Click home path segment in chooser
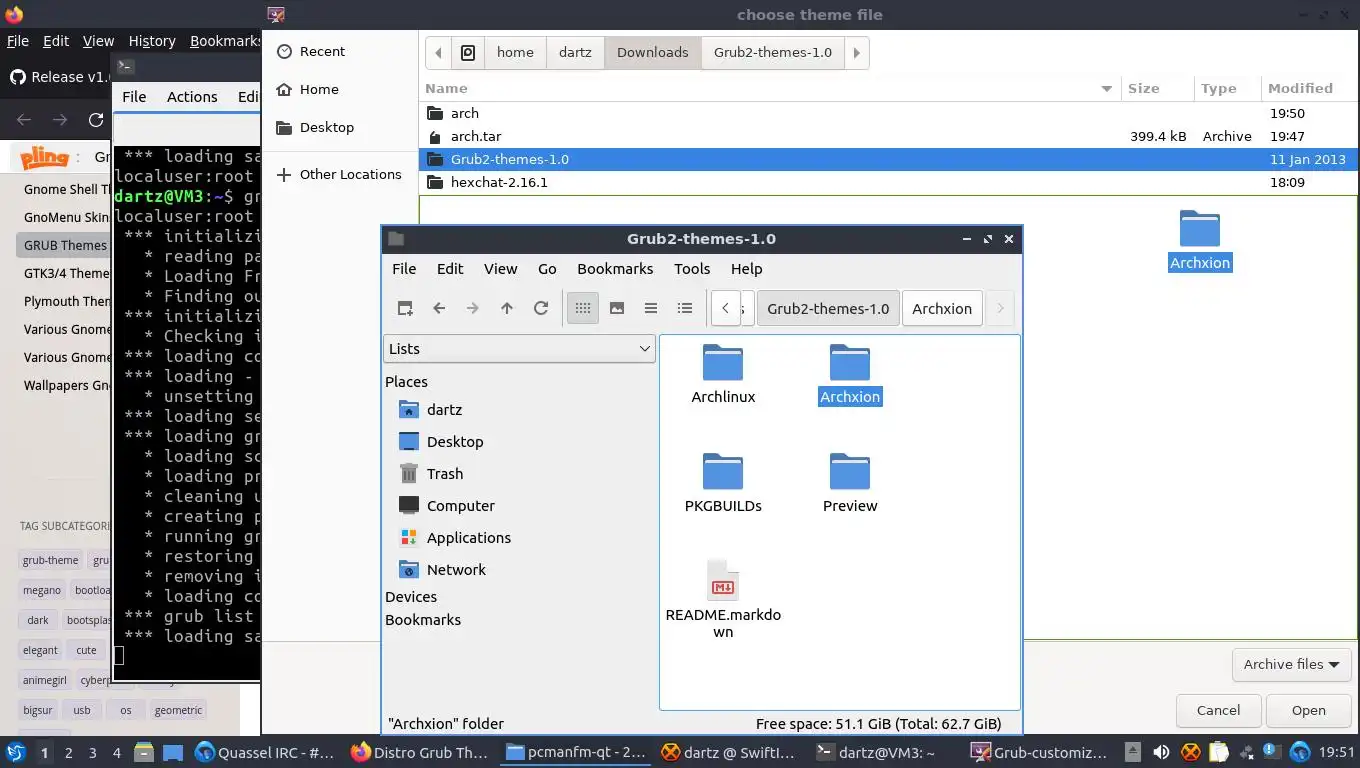 point(515,52)
